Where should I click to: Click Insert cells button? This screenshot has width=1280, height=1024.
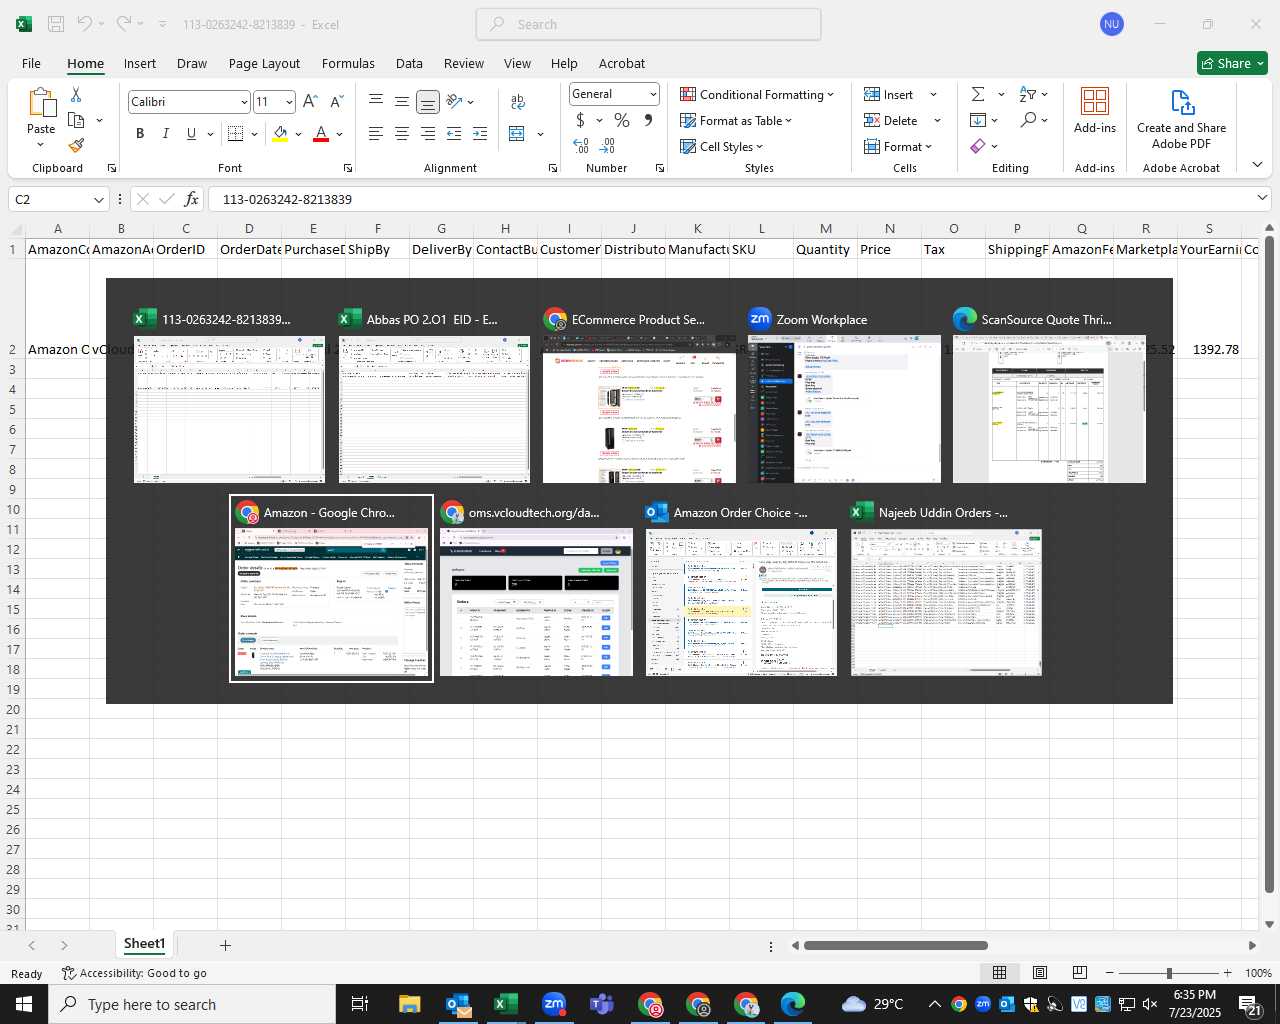tap(889, 94)
